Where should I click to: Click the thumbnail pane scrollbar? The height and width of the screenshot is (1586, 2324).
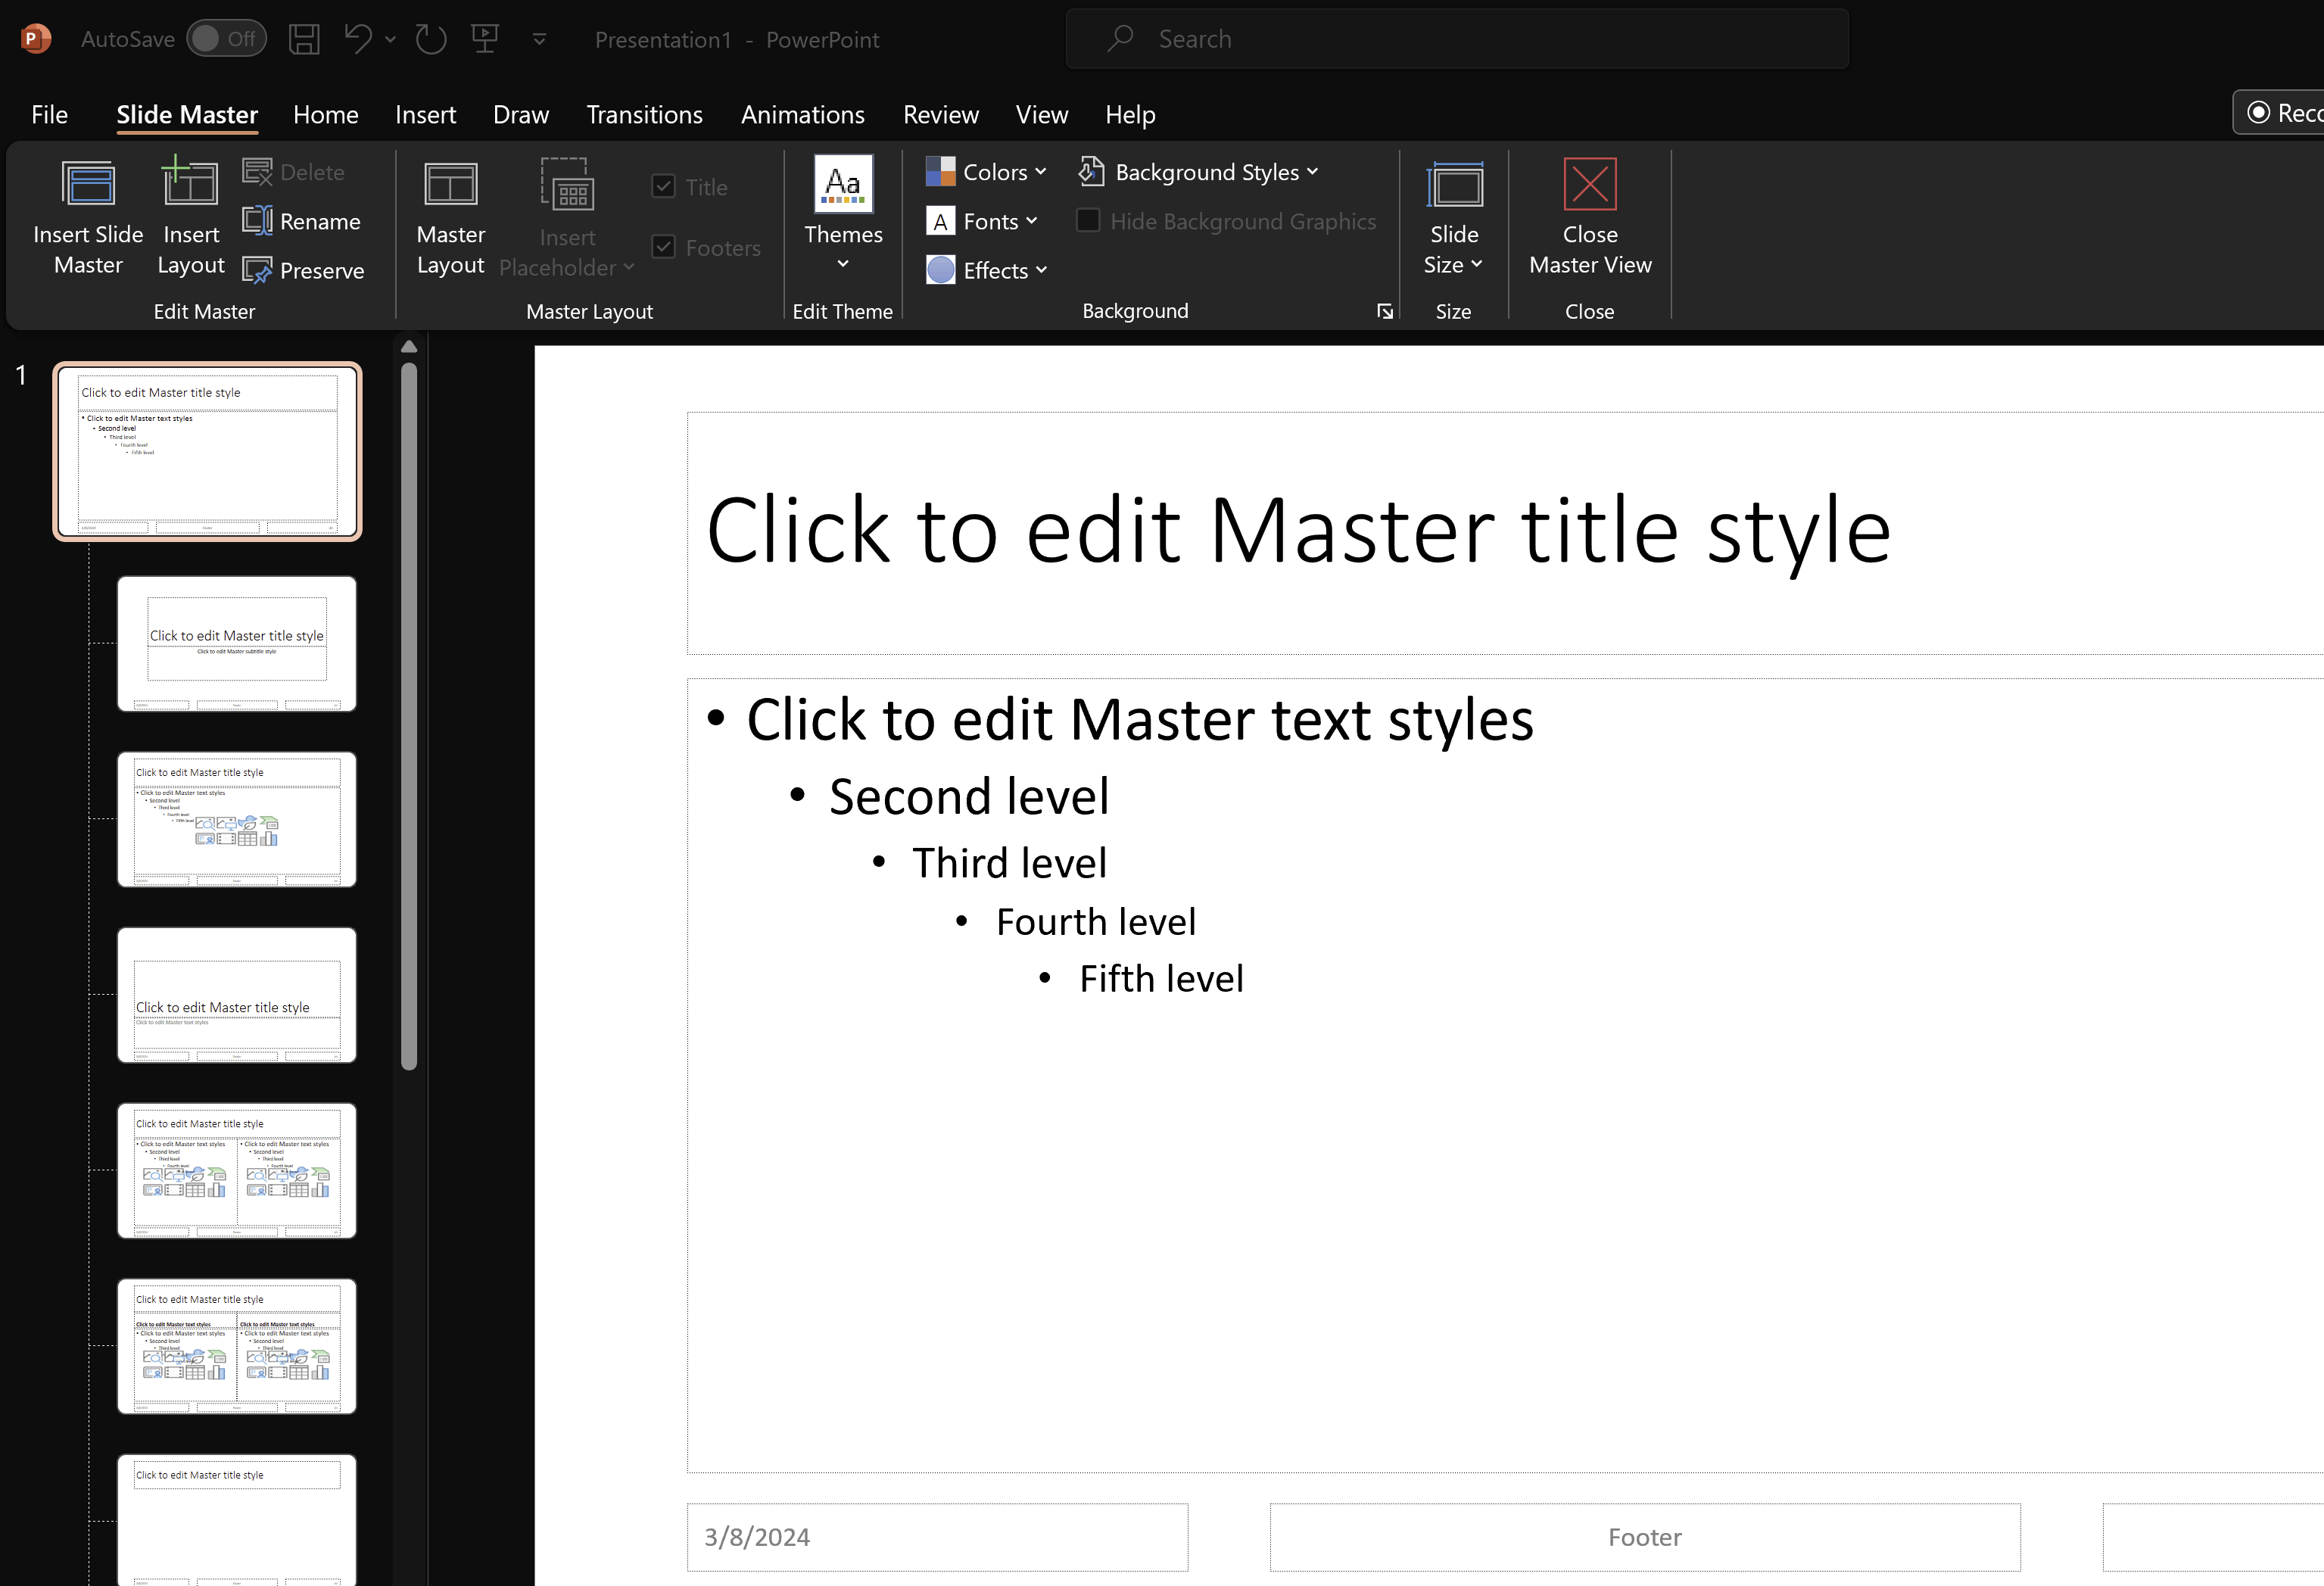pyautogui.click(x=408, y=716)
